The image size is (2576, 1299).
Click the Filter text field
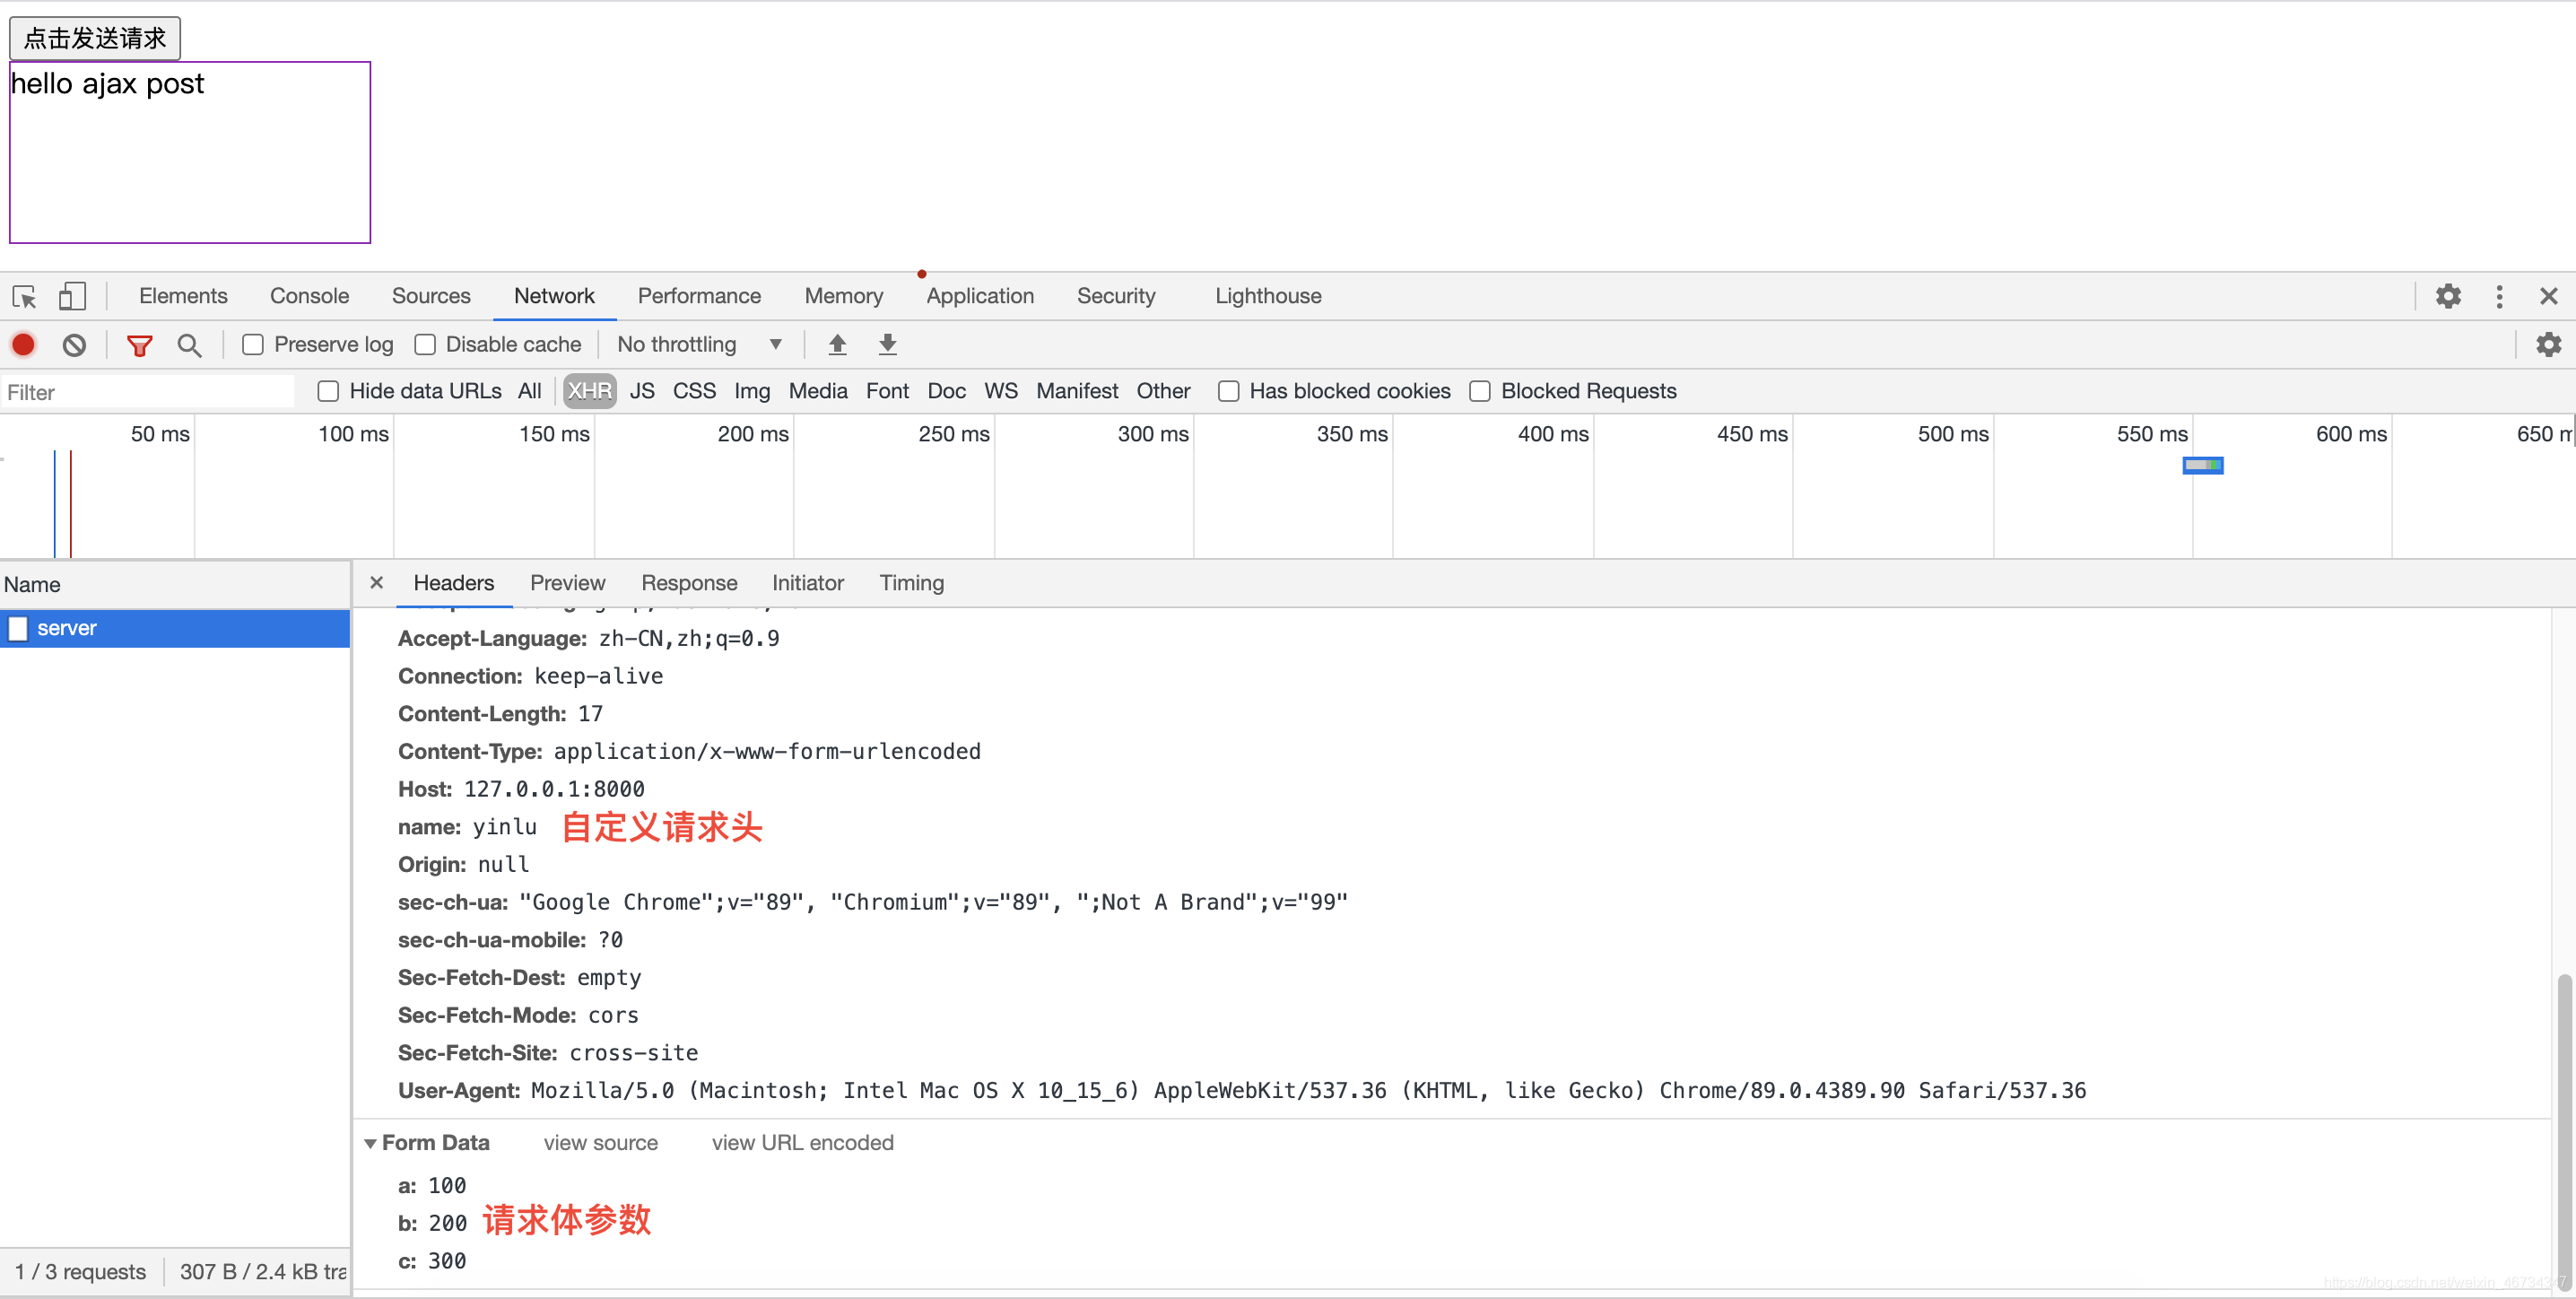click(x=148, y=392)
